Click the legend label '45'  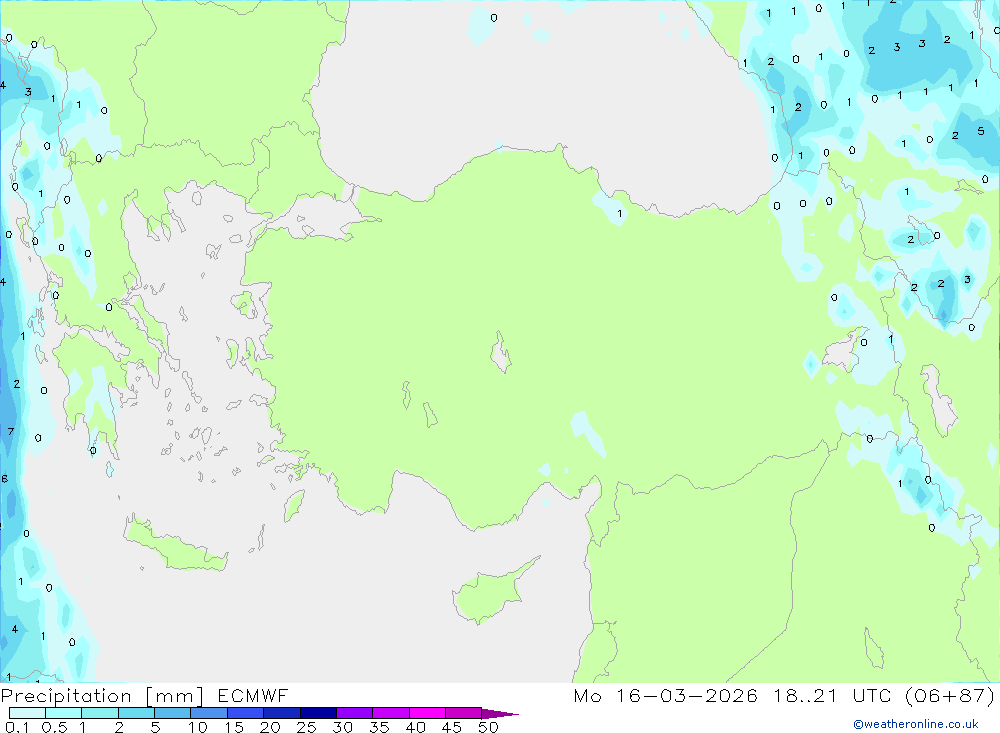coord(452,727)
